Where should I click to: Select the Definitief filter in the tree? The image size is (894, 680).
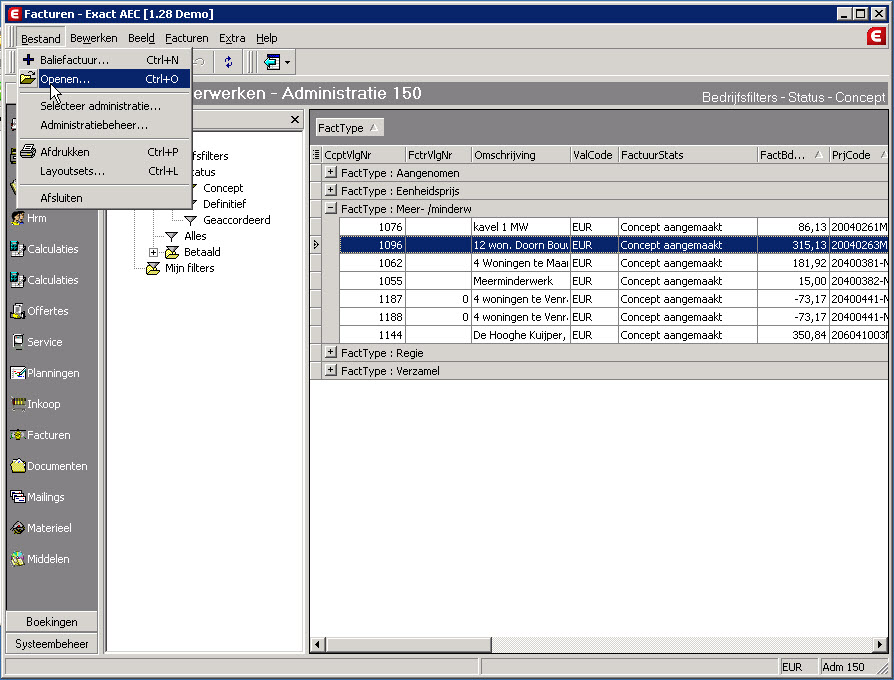click(225, 204)
